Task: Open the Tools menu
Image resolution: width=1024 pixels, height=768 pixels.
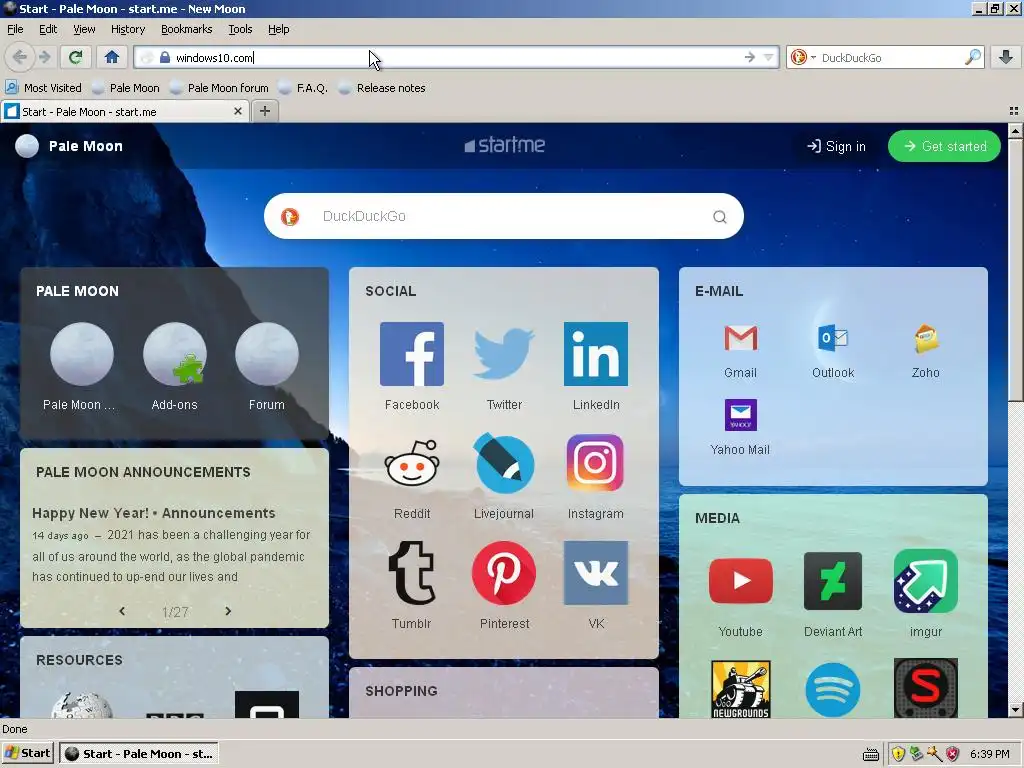Action: (x=240, y=29)
